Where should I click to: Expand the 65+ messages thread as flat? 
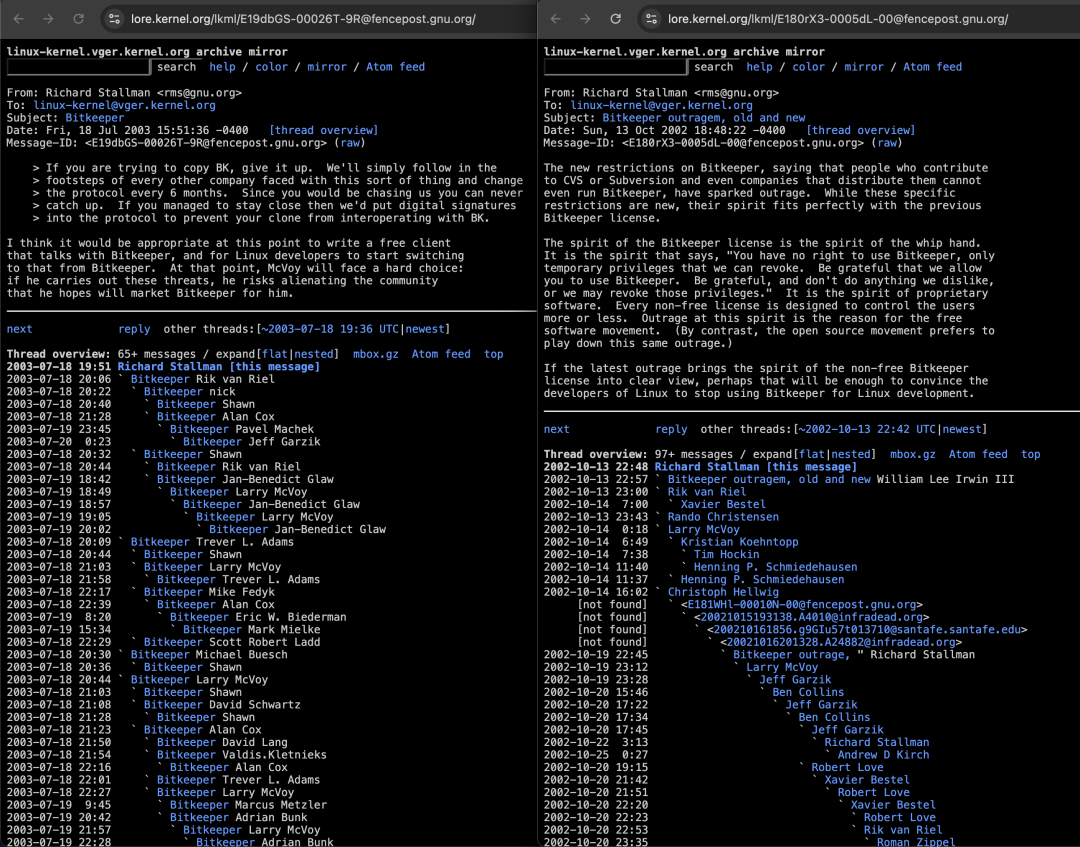275,354
